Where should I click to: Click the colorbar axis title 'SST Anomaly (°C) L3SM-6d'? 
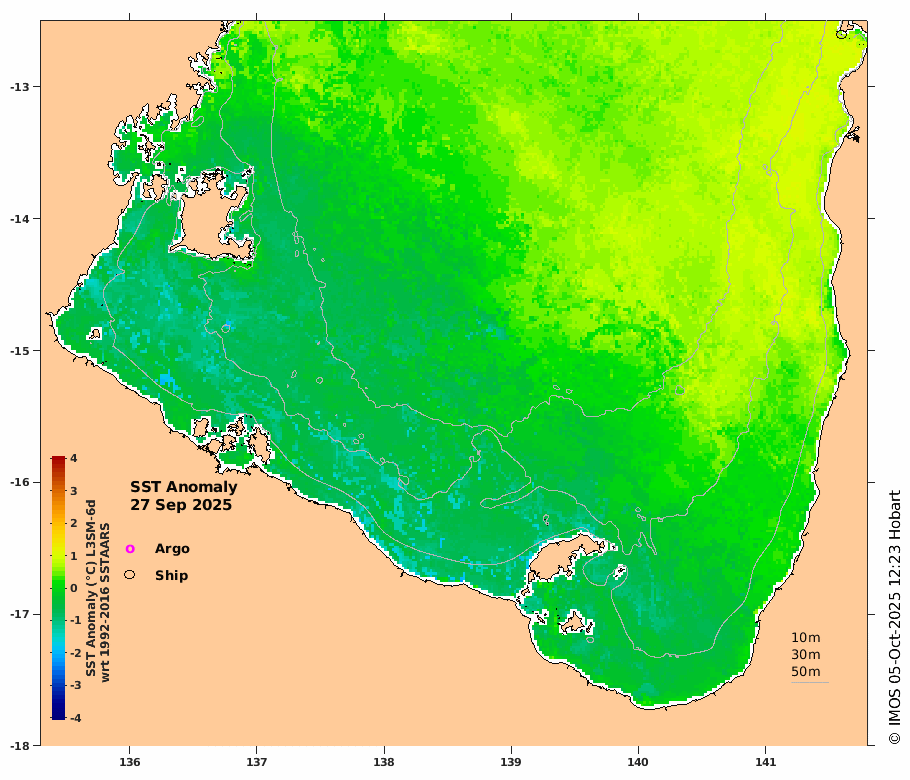point(91,588)
